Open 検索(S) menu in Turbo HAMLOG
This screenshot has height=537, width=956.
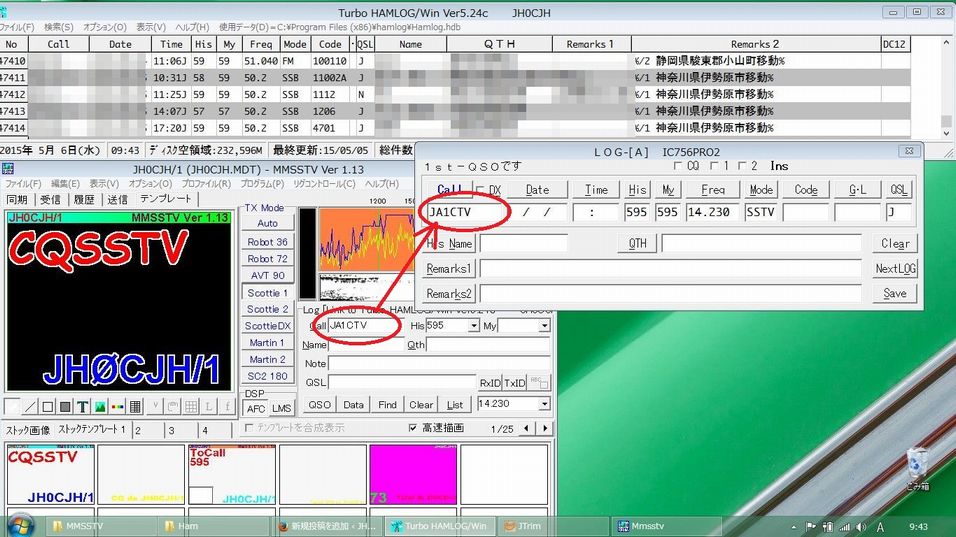(x=59, y=27)
